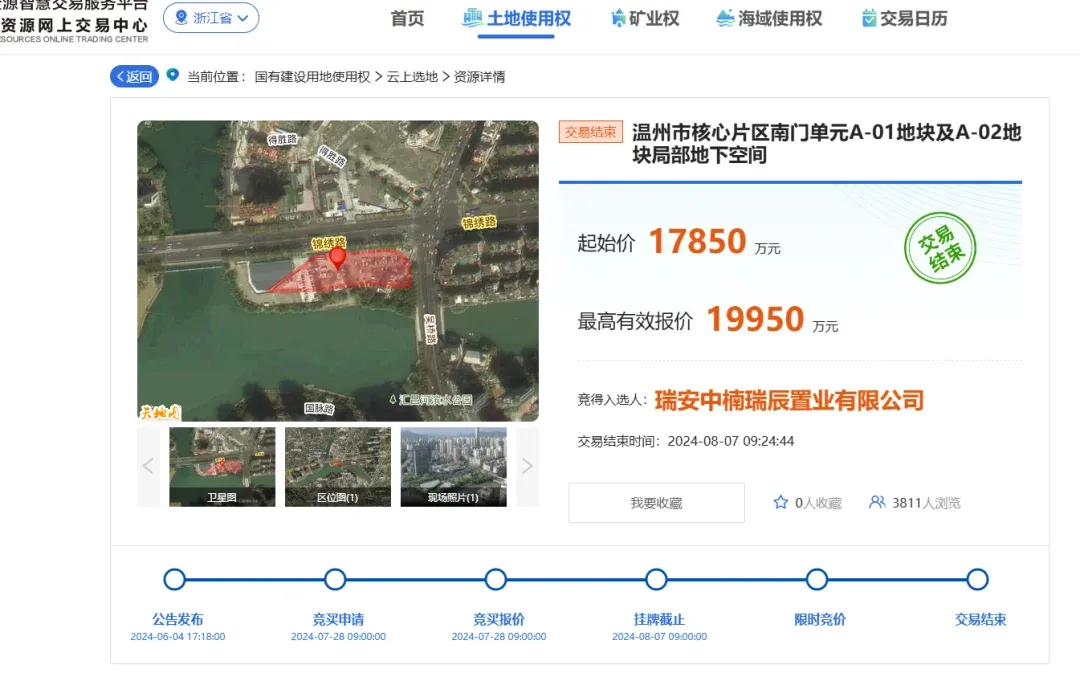Click the red map marker on satellite map
The height and width of the screenshot is (673, 1080).
(x=337, y=258)
